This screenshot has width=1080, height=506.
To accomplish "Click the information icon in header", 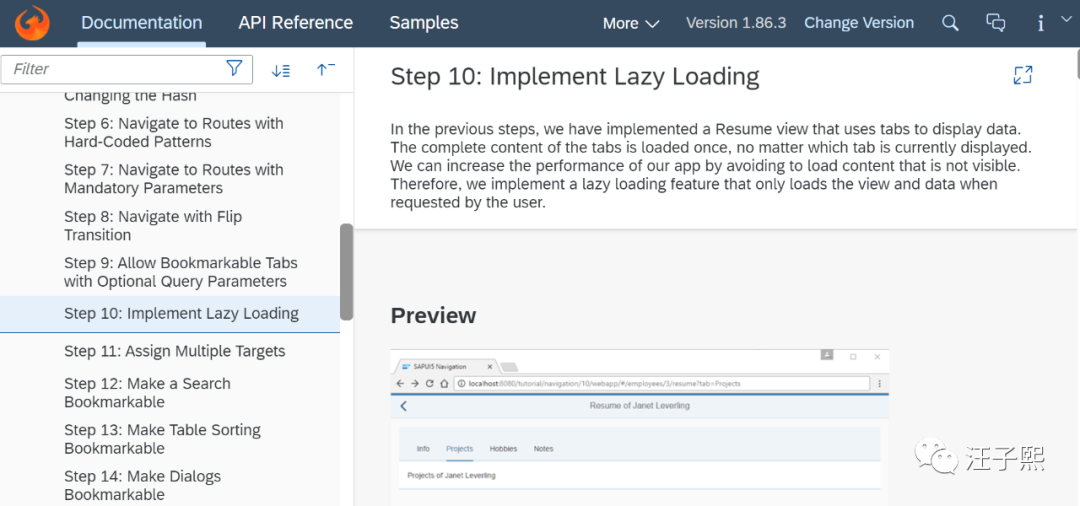I will coord(1040,23).
